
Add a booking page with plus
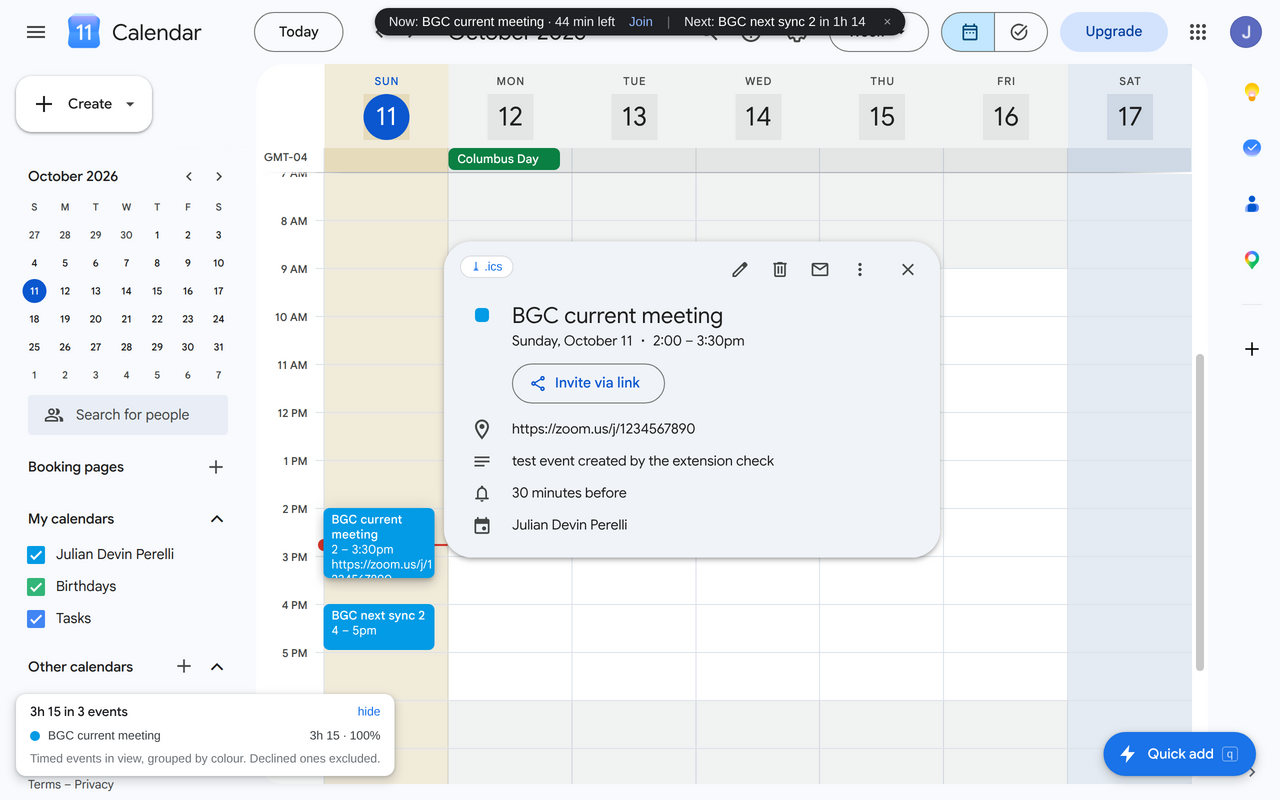[216, 467]
